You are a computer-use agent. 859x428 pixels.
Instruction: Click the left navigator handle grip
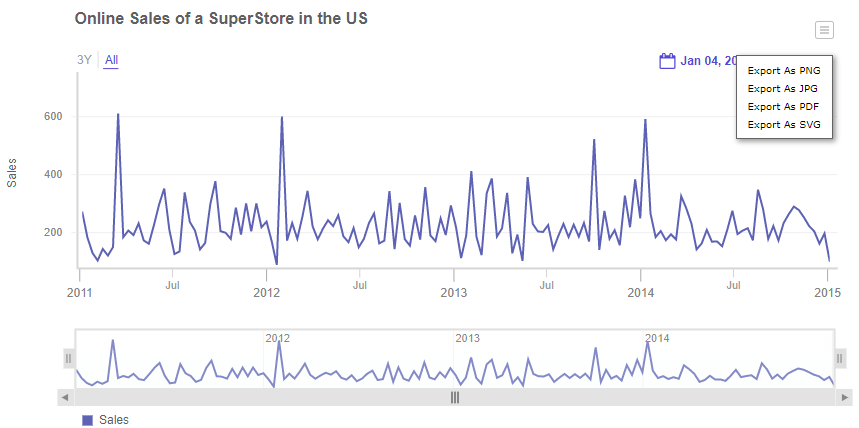pyautogui.click(x=69, y=357)
